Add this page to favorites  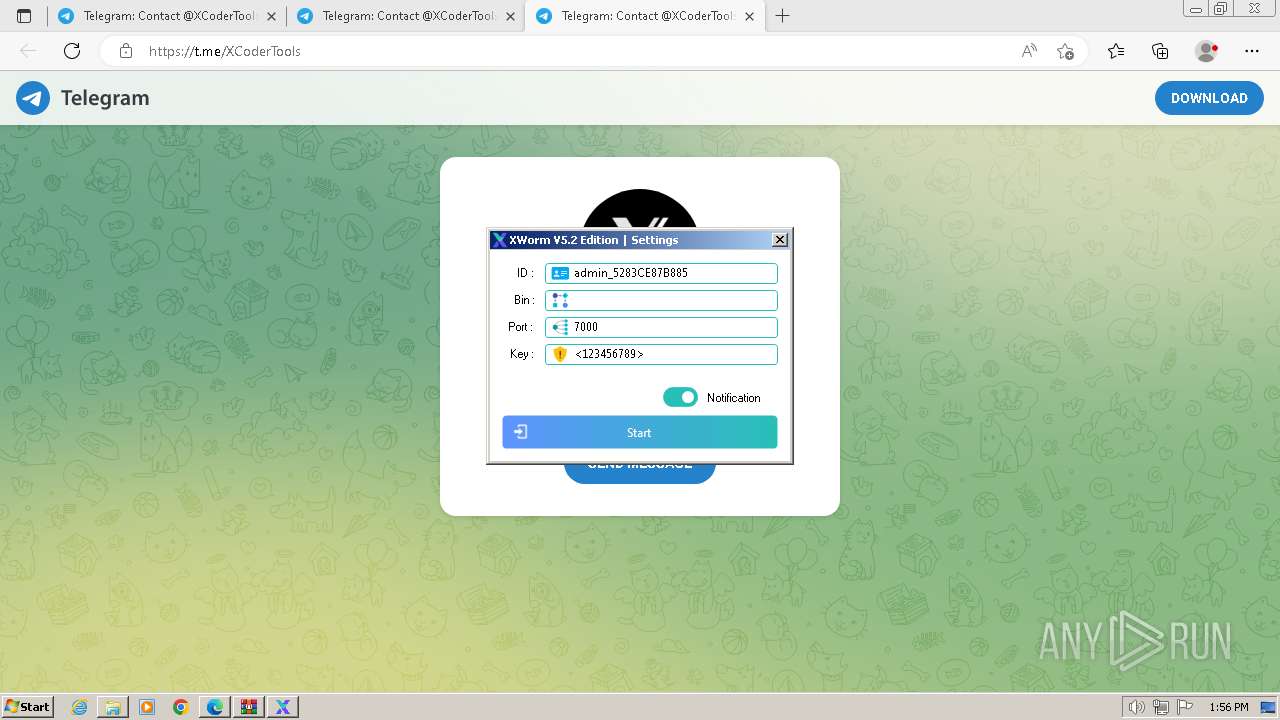click(x=1066, y=51)
